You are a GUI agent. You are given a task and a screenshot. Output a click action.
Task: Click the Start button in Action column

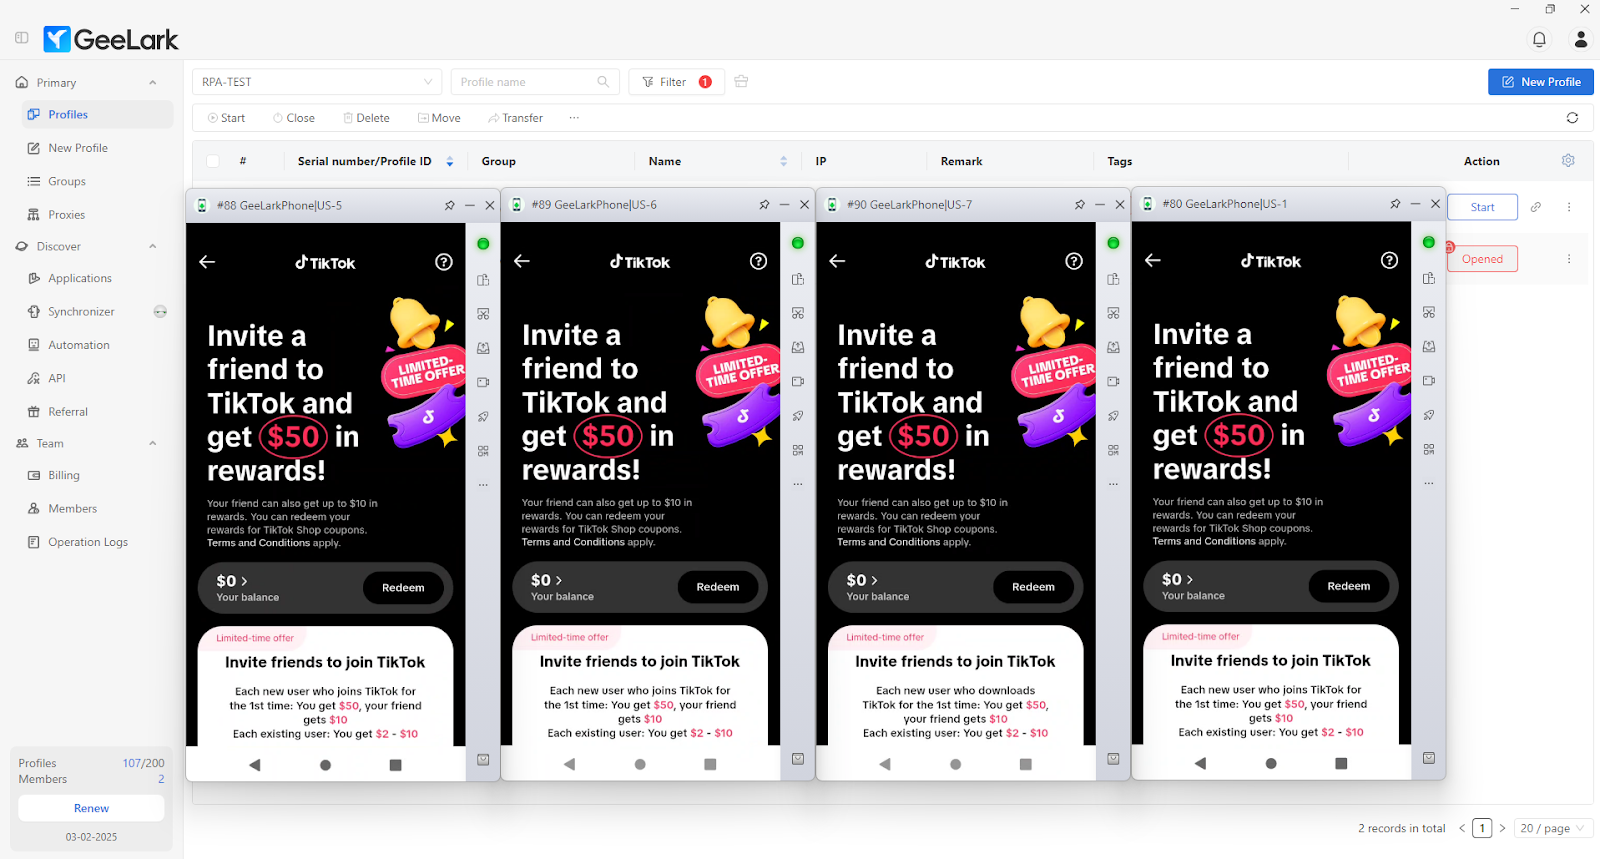click(x=1482, y=207)
